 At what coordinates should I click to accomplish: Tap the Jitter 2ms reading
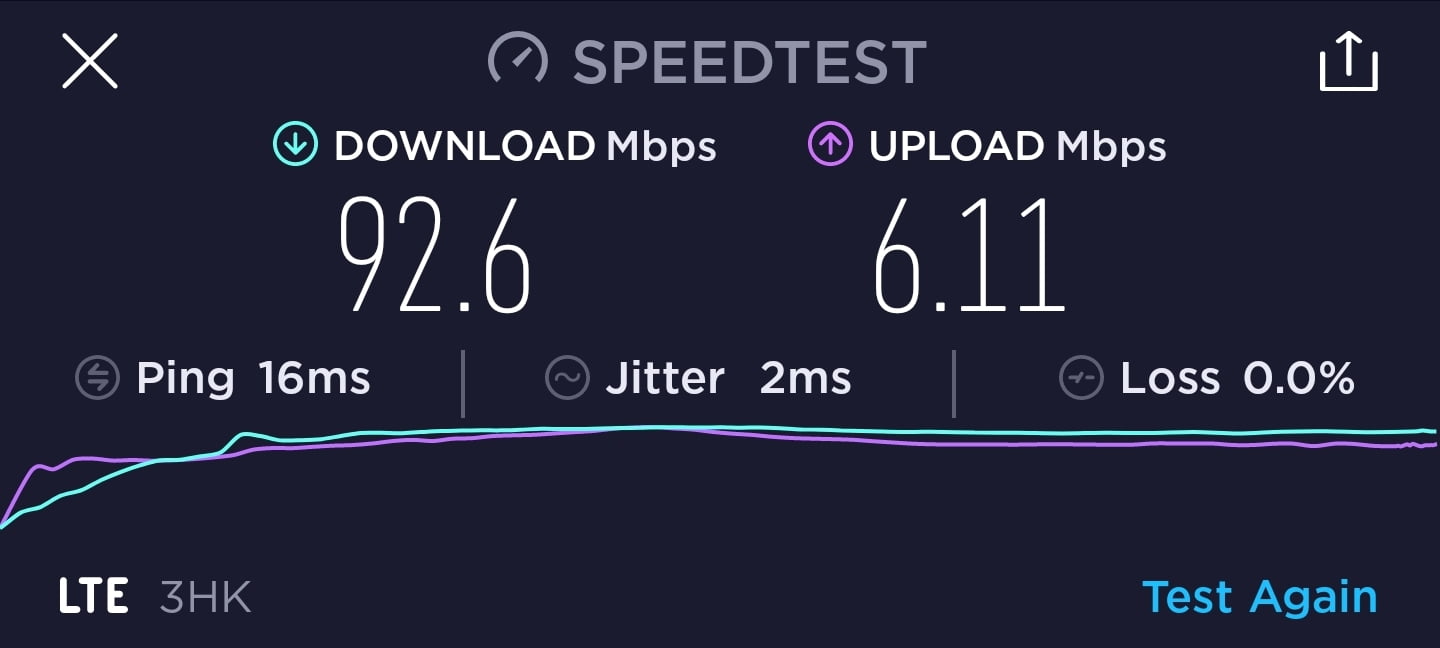(728, 379)
